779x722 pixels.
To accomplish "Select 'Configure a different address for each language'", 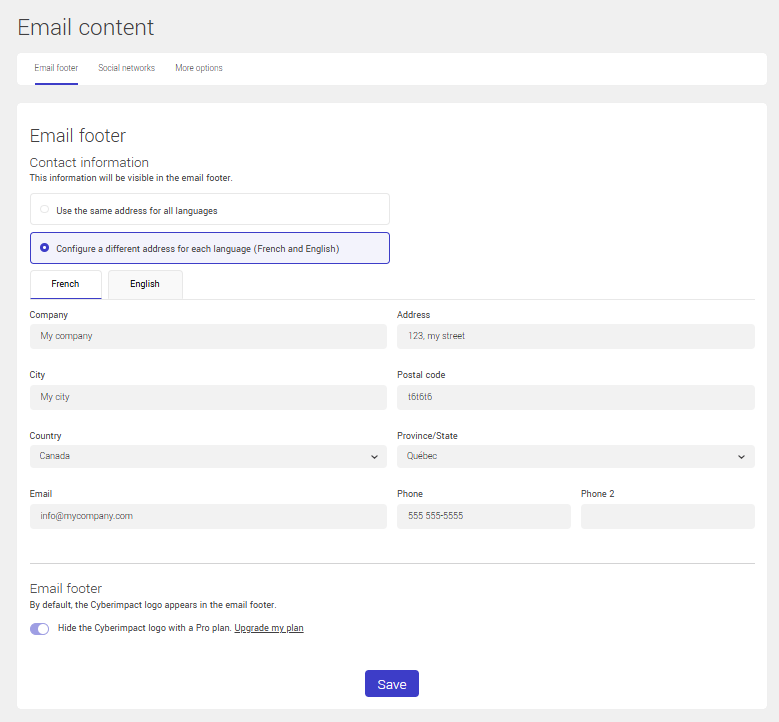I will click(210, 248).
